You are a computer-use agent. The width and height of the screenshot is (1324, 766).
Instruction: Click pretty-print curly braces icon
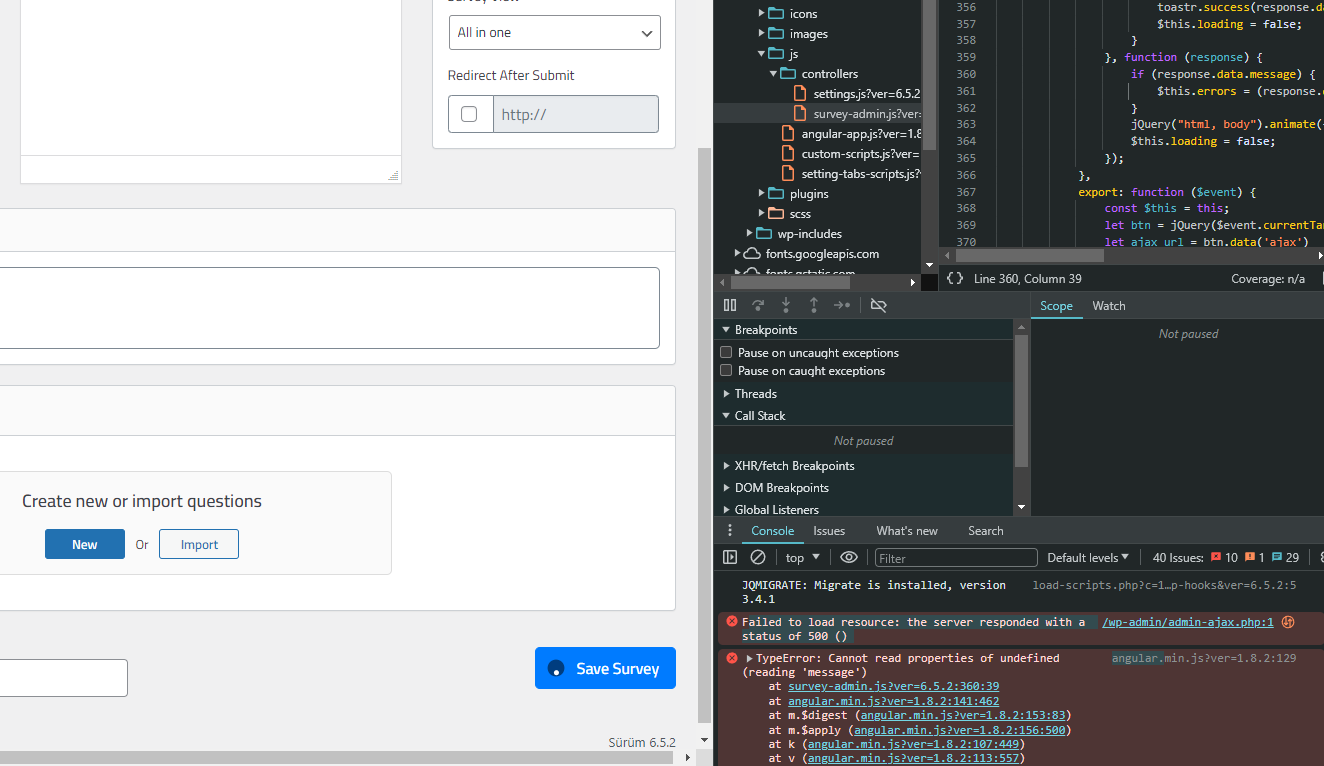[955, 279]
